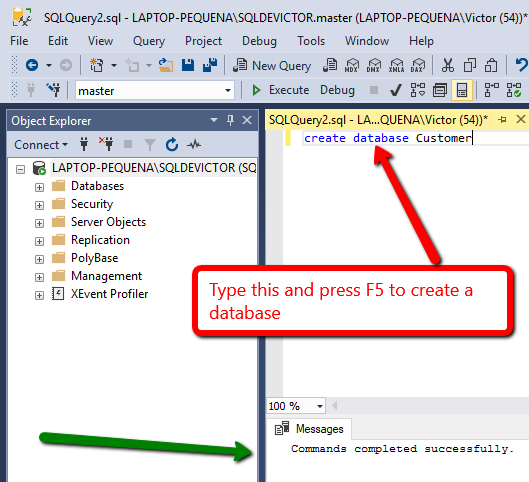This screenshot has width=529, height=482.
Task: Expand the XEvent Profiler node
Action: click(x=39, y=295)
